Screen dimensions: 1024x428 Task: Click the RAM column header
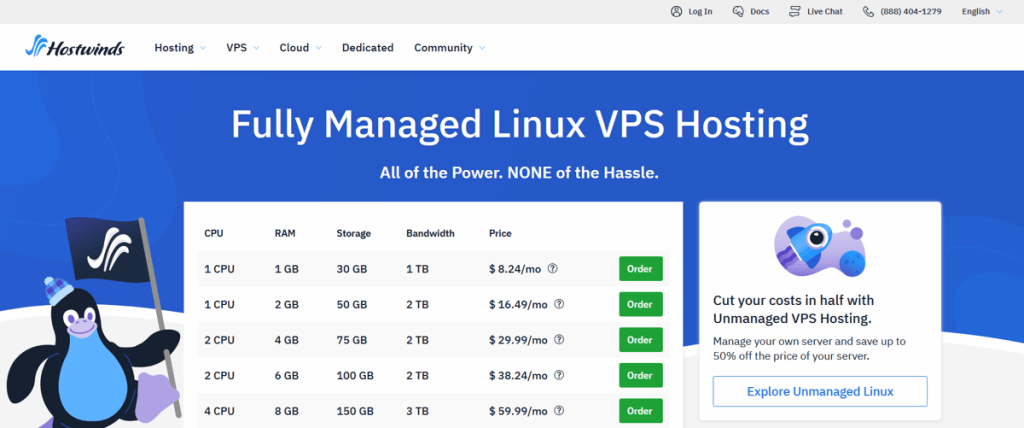pos(285,233)
